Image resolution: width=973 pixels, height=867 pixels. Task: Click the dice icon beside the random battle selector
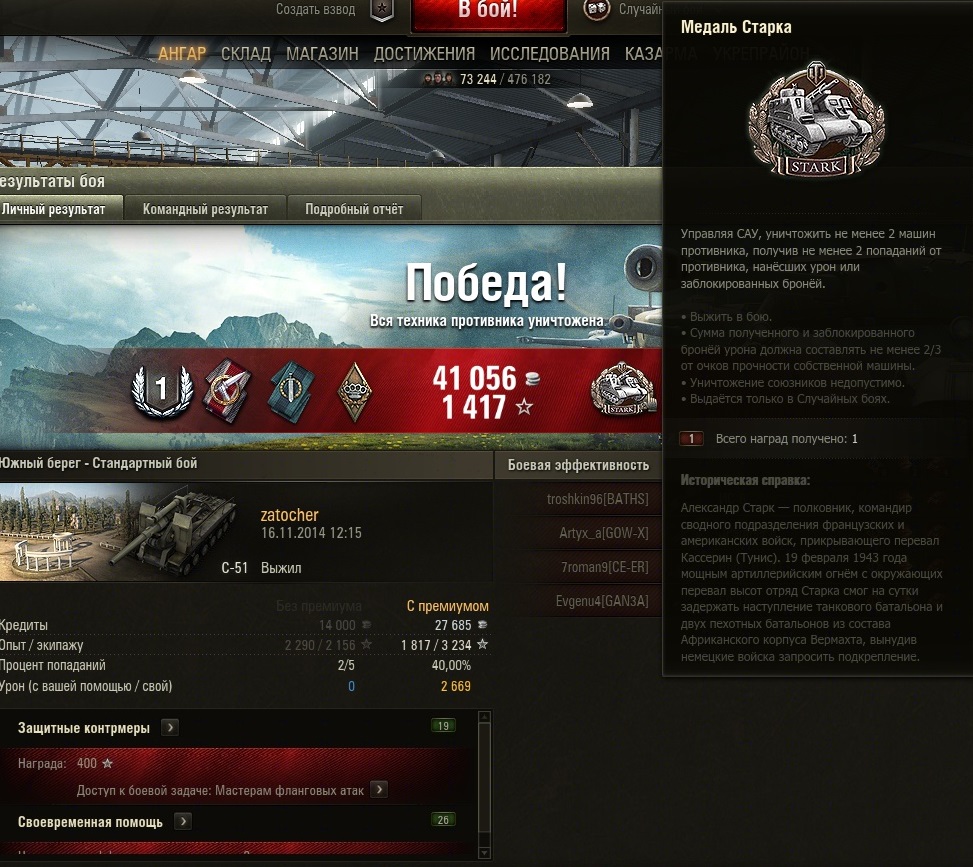point(596,9)
